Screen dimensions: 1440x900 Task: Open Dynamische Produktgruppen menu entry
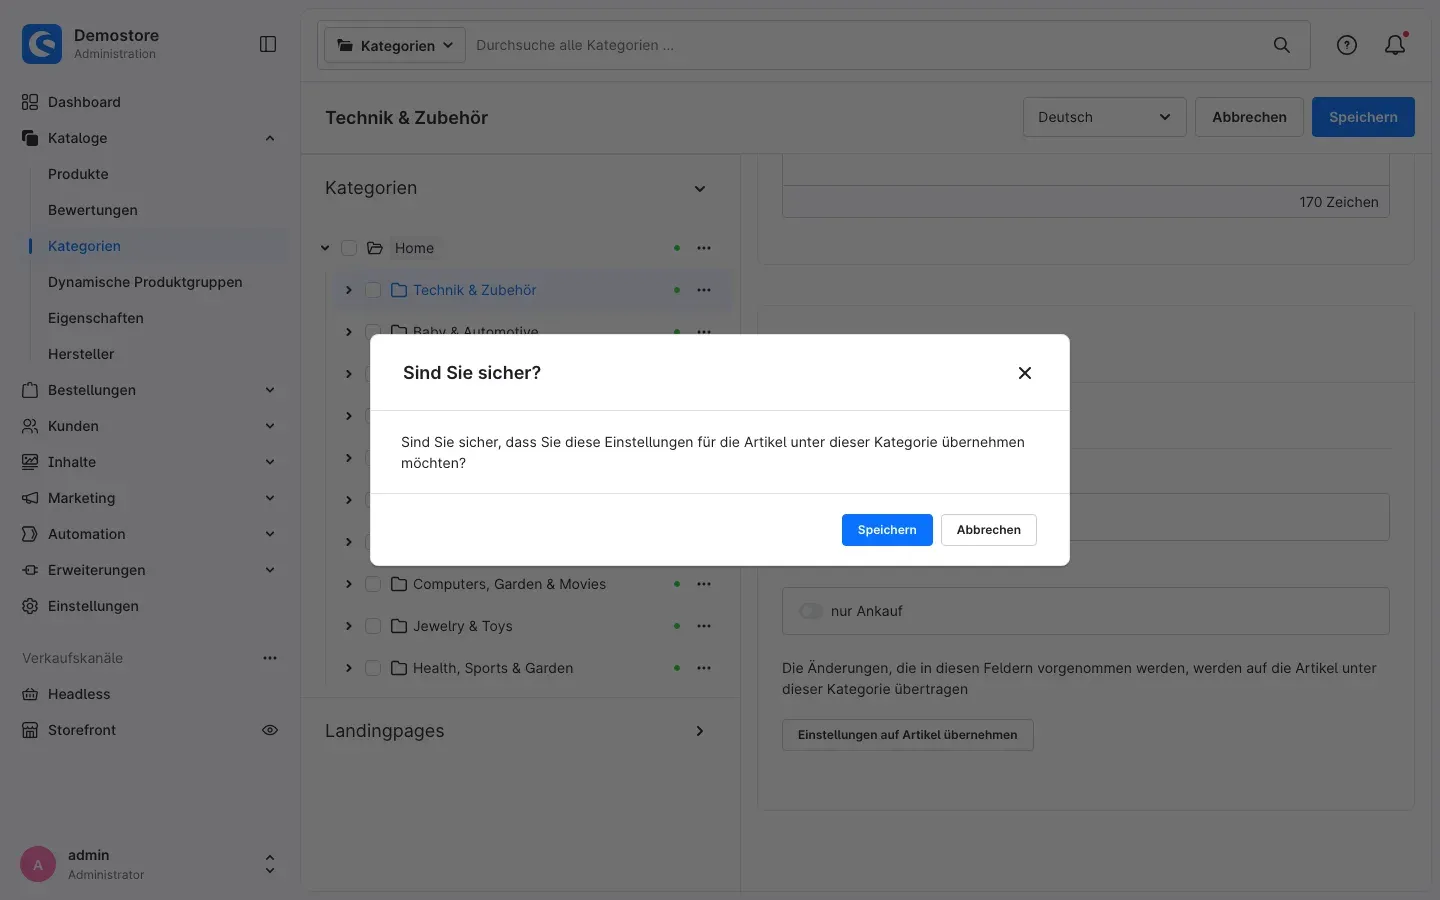(x=145, y=282)
